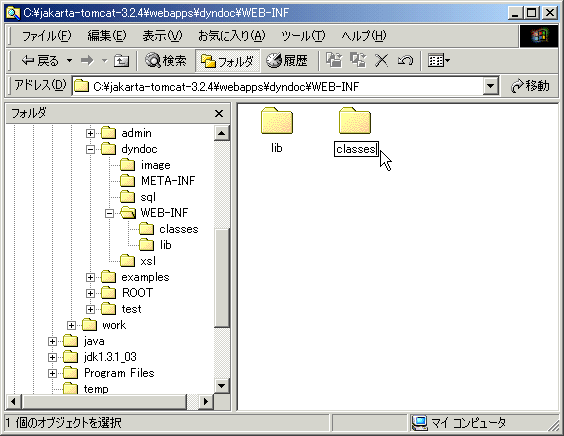
Task: Select lib folder in tree
Action: 165,245
